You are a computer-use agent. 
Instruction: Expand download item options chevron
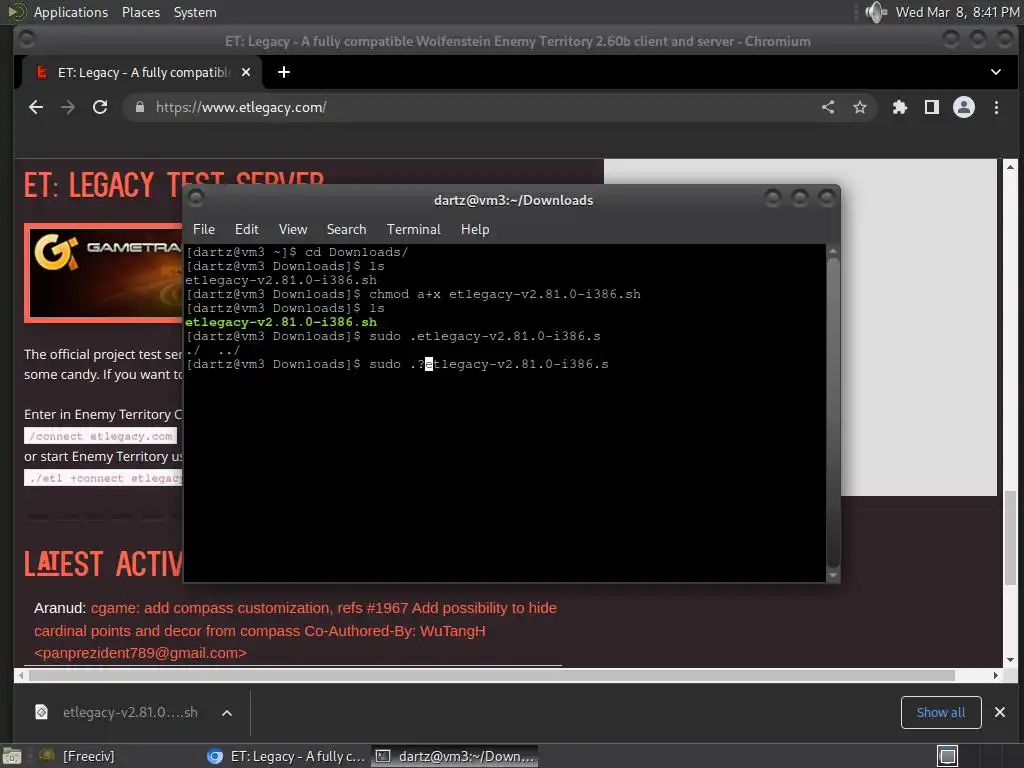[227, 712]
